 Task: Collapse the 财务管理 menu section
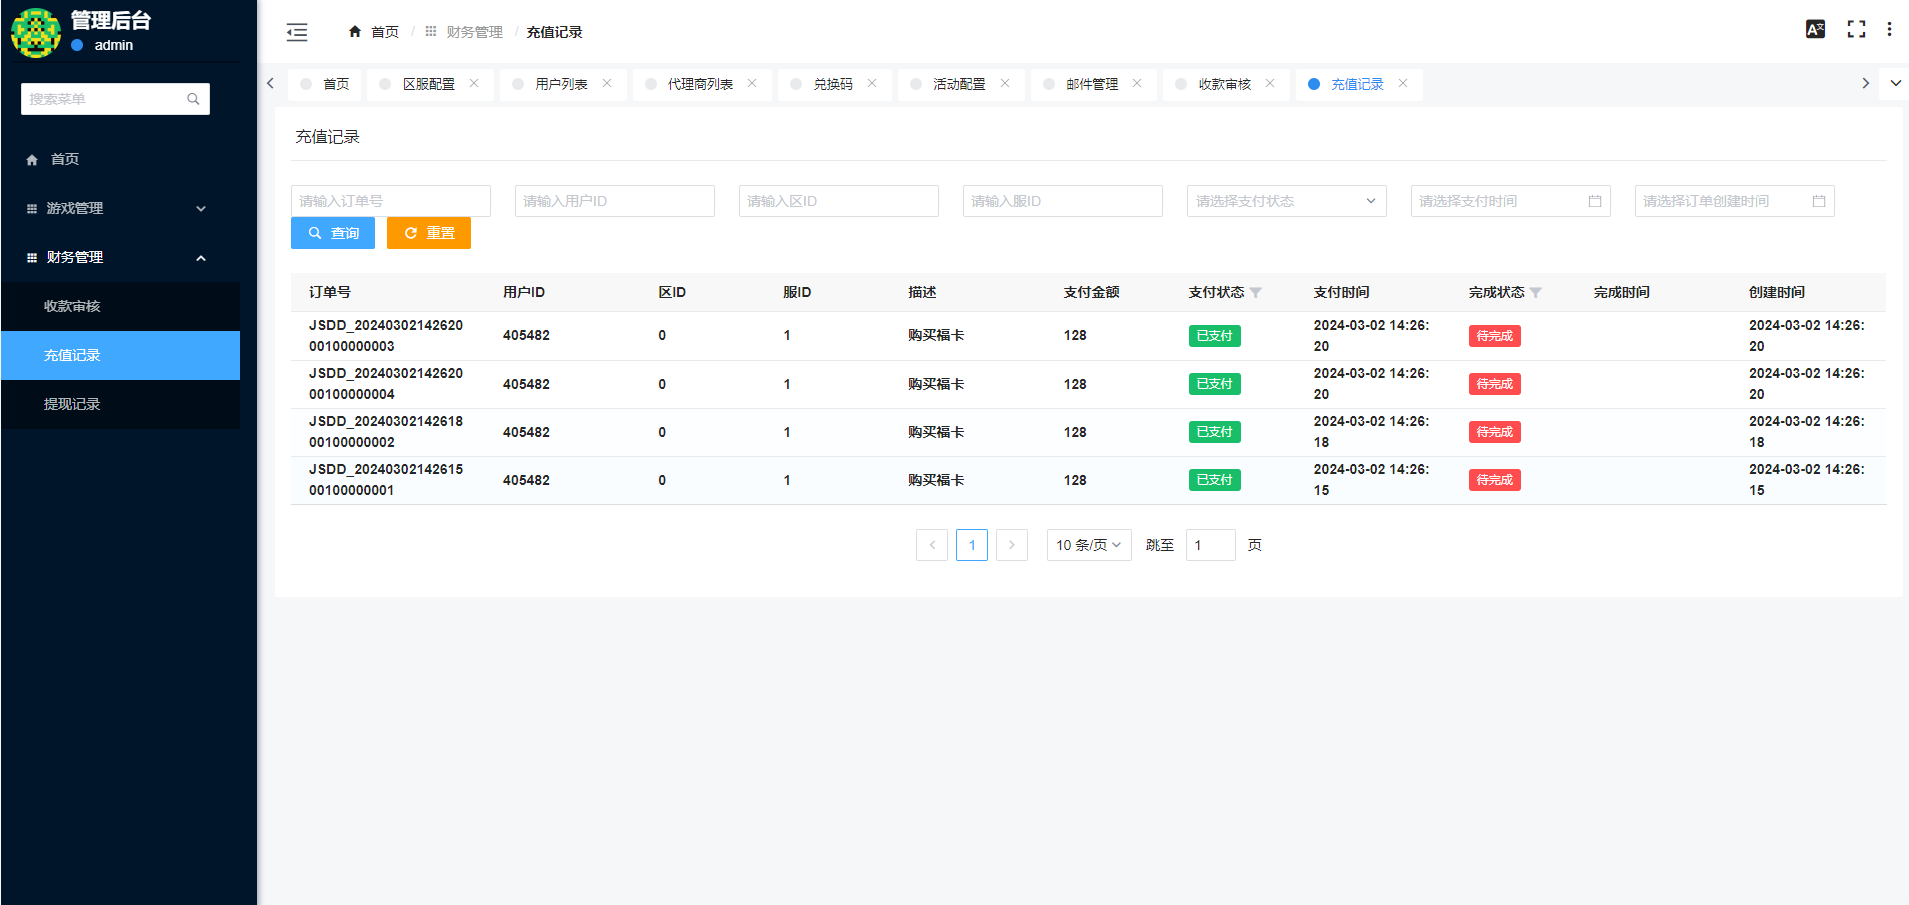click(120, 257)
